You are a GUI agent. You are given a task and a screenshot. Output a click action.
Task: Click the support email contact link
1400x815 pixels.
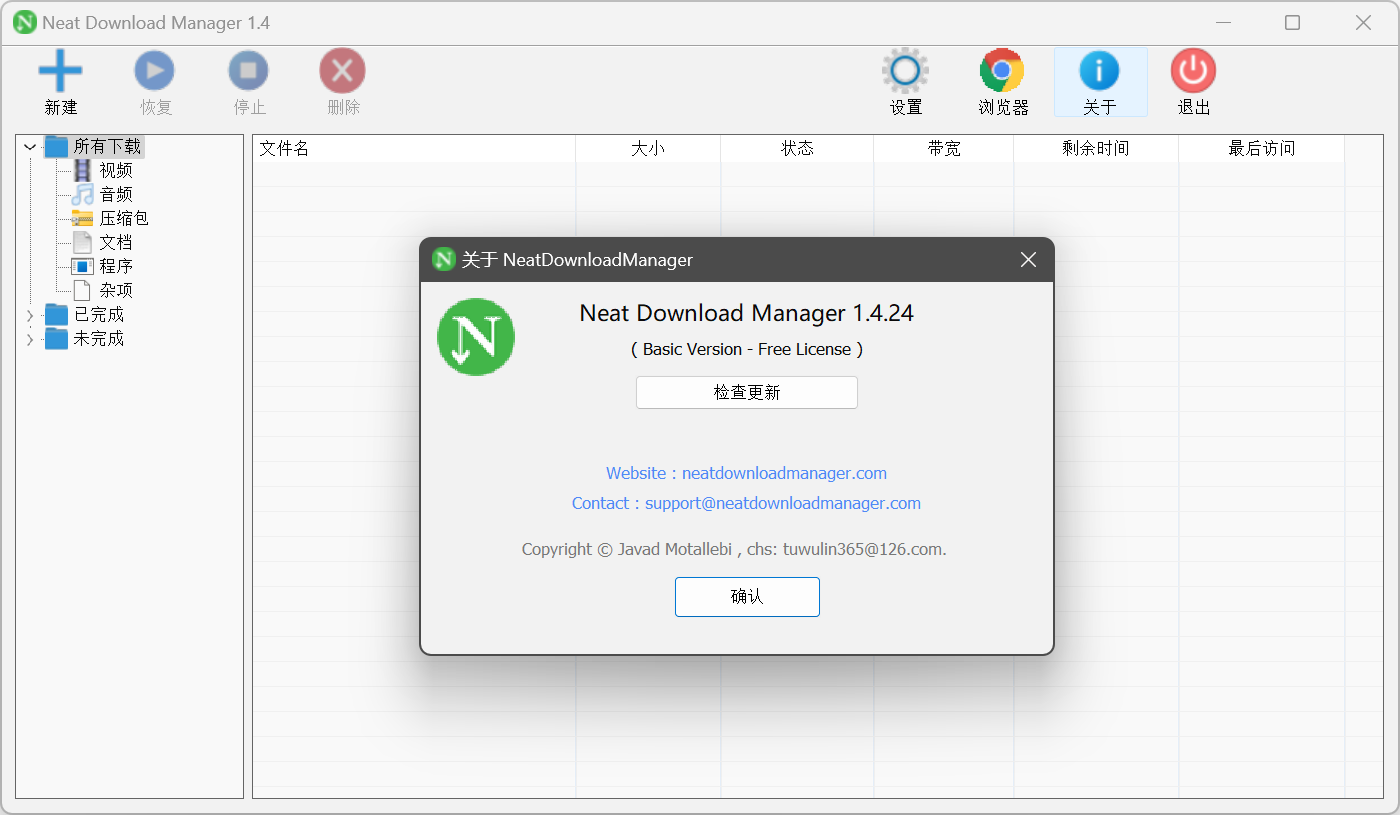pos(783,503)
